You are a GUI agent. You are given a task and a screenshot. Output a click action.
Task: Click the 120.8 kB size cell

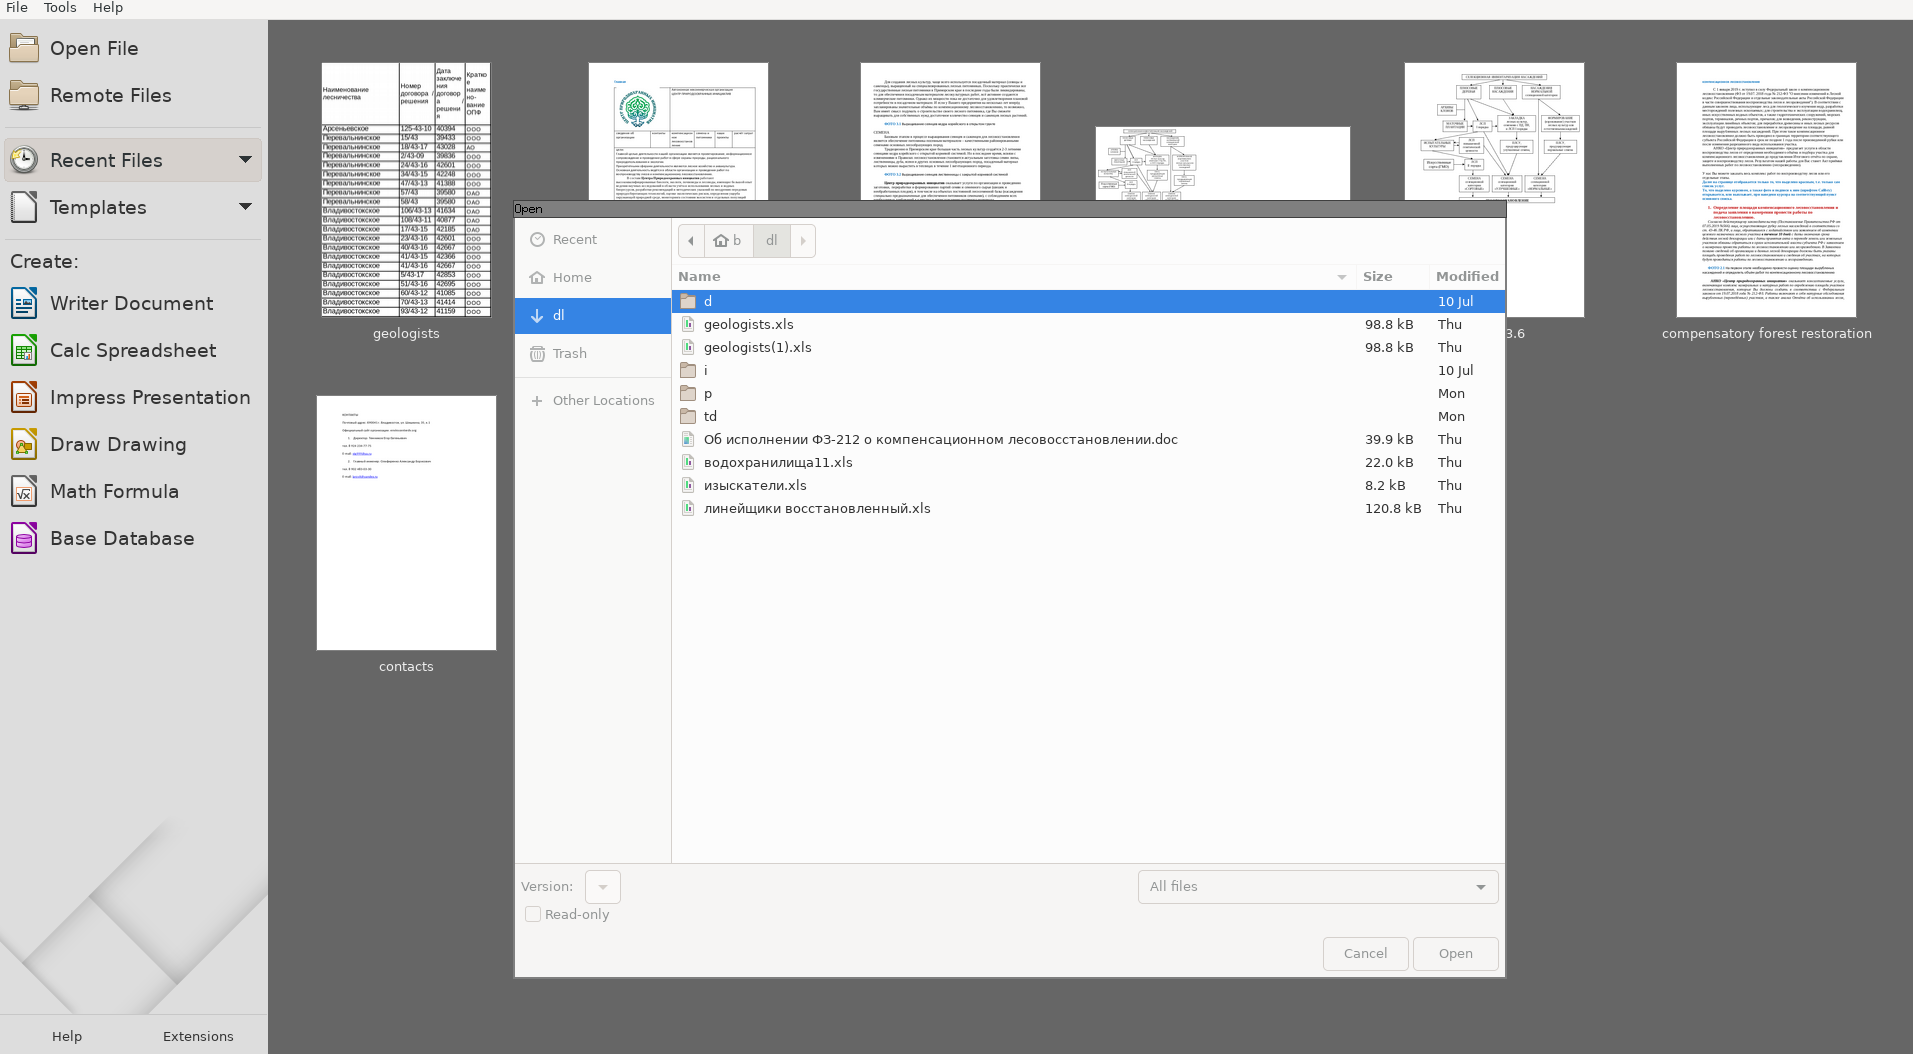click(x=1392, y=508)
